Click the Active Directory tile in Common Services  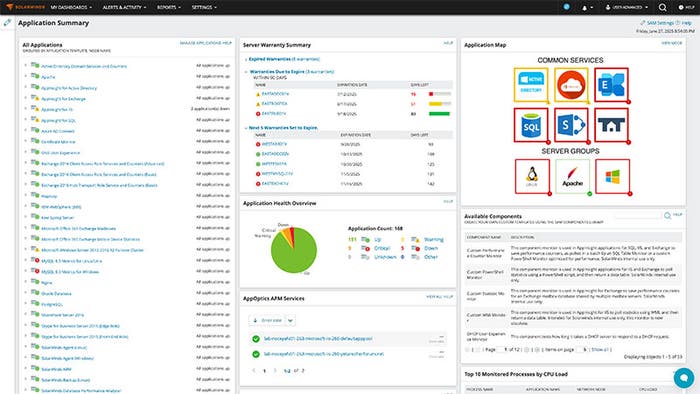[530, 85]
